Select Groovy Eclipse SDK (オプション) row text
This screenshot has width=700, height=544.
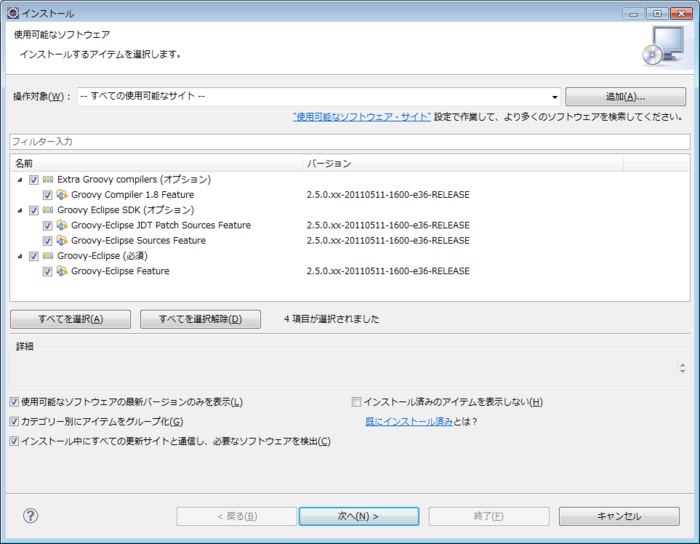pos(125,210)
